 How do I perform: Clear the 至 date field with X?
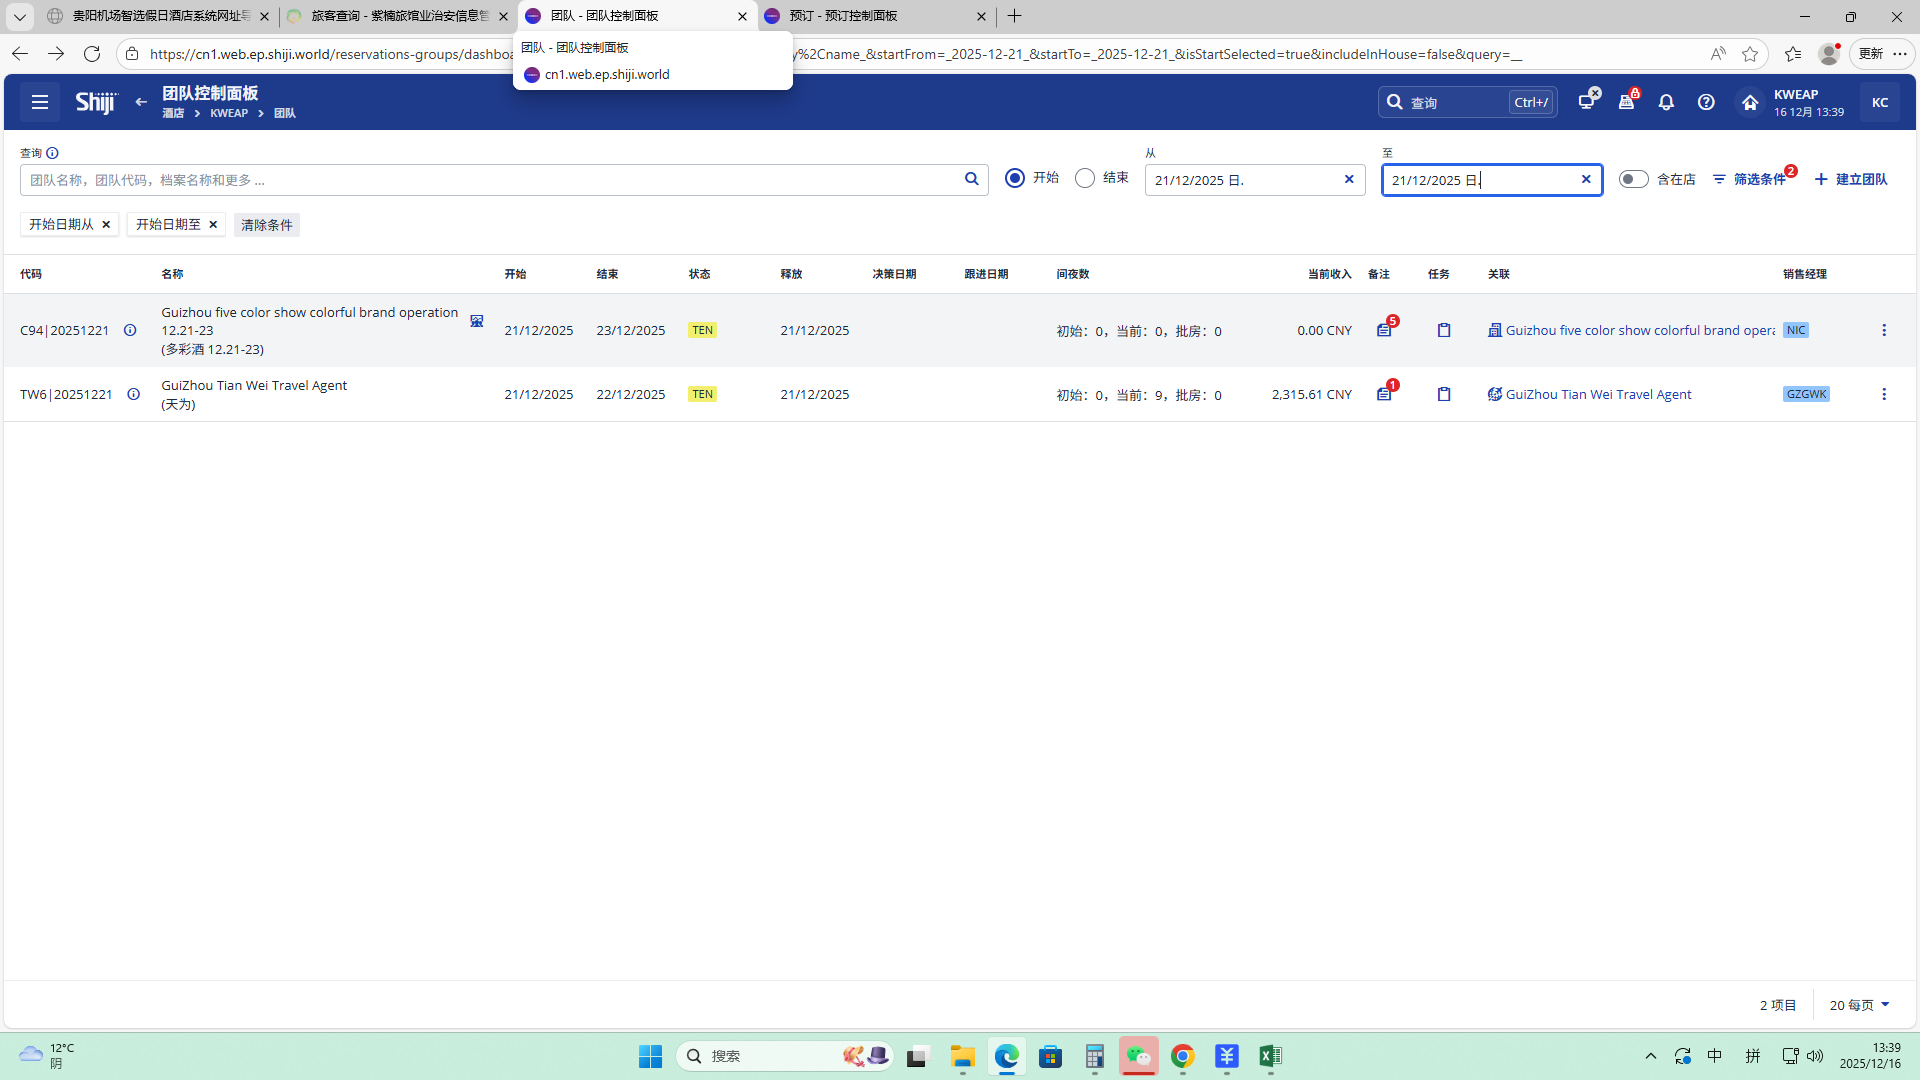(x=1586, y=179)
